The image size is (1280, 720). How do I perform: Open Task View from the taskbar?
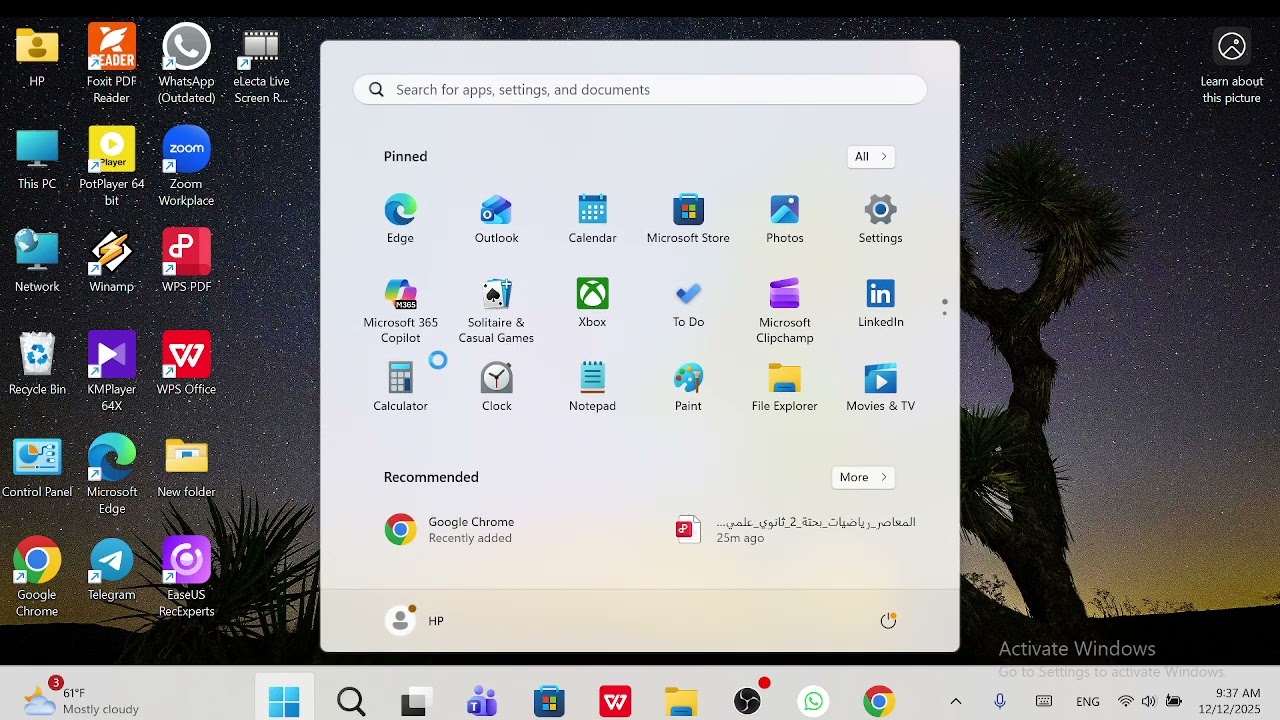(416, 701)
